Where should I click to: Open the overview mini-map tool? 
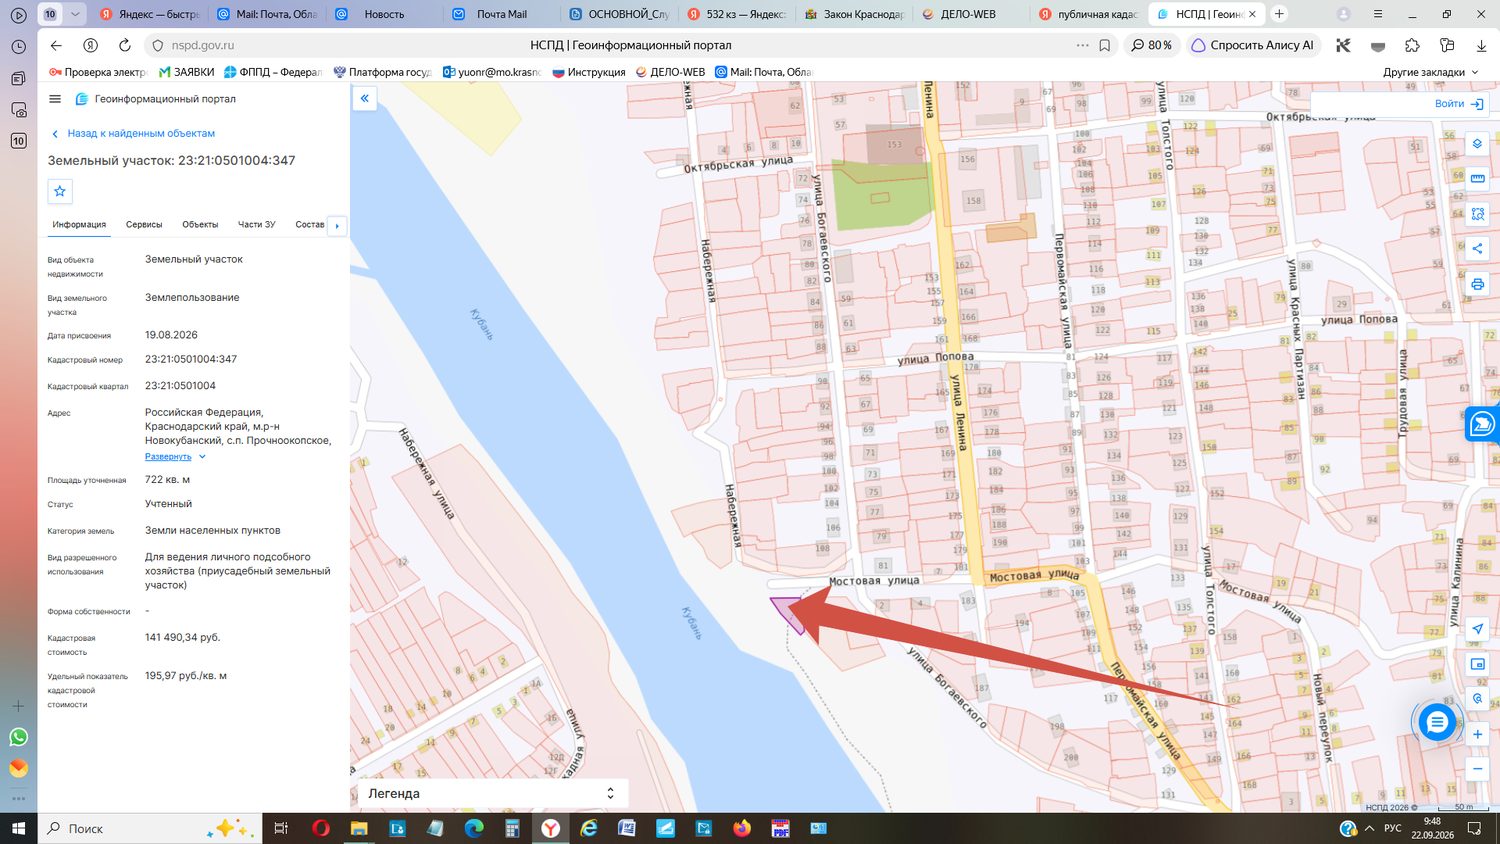click(x=1477, y=664)
